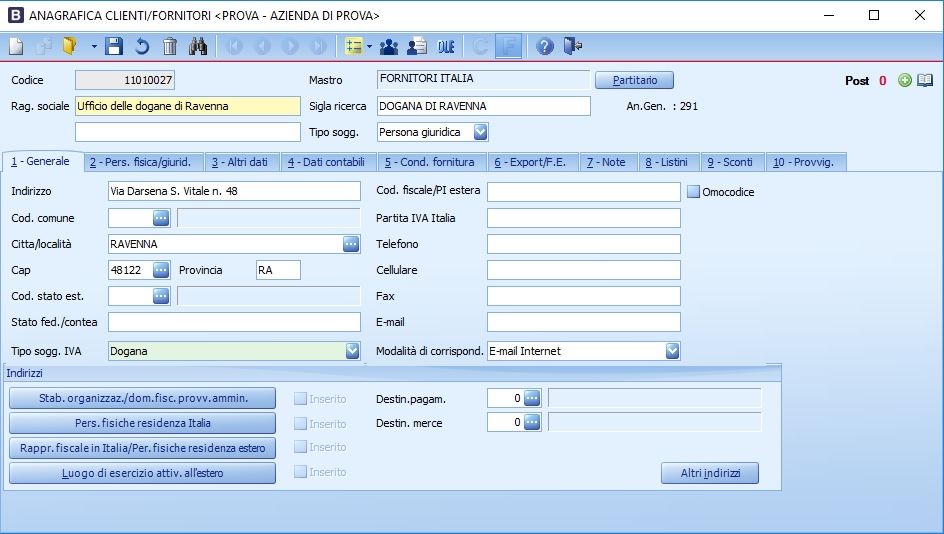Search with the binoculars icon
This screenshot has height=534, width=944.
click(198, 46)
